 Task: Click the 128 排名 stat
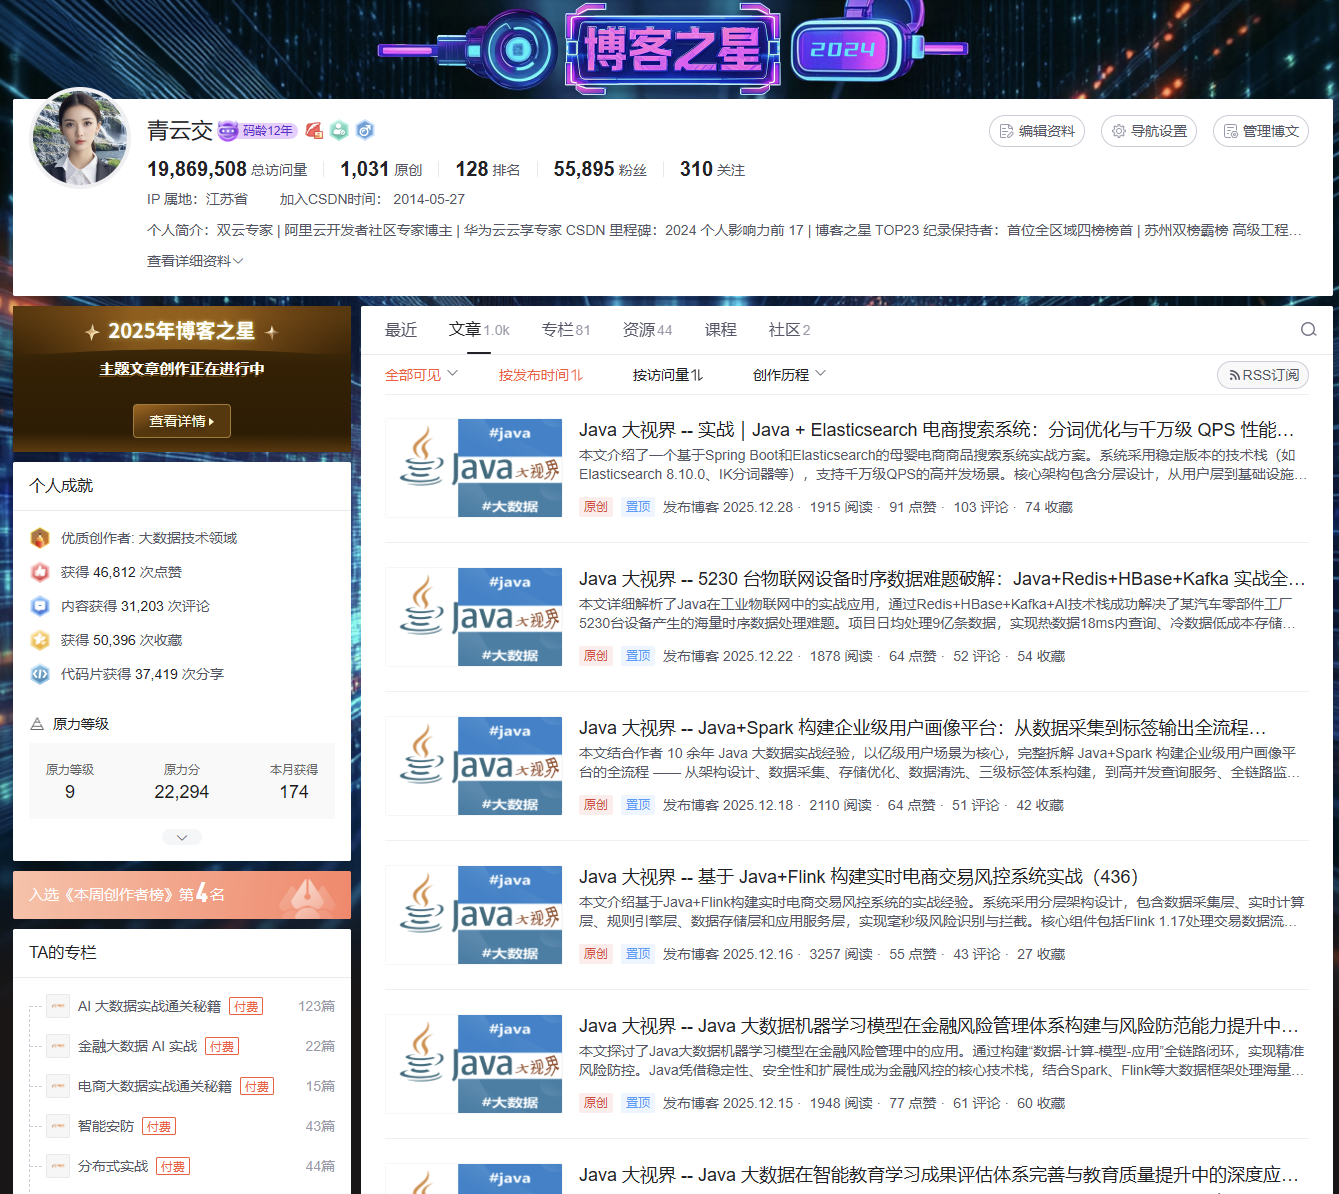coord(488,169)
